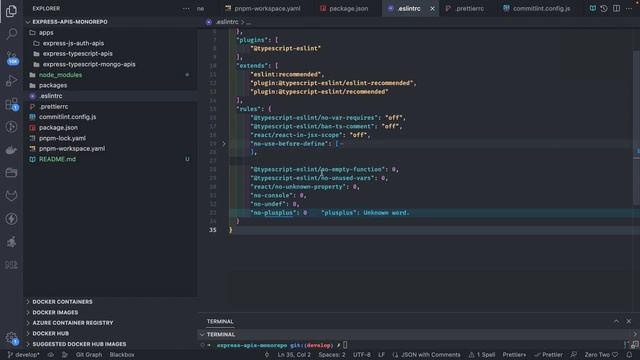Open pnpm-lock.yaml in Explorer
Viewport: 640px width, 360px height.
(x=62, y=138)
